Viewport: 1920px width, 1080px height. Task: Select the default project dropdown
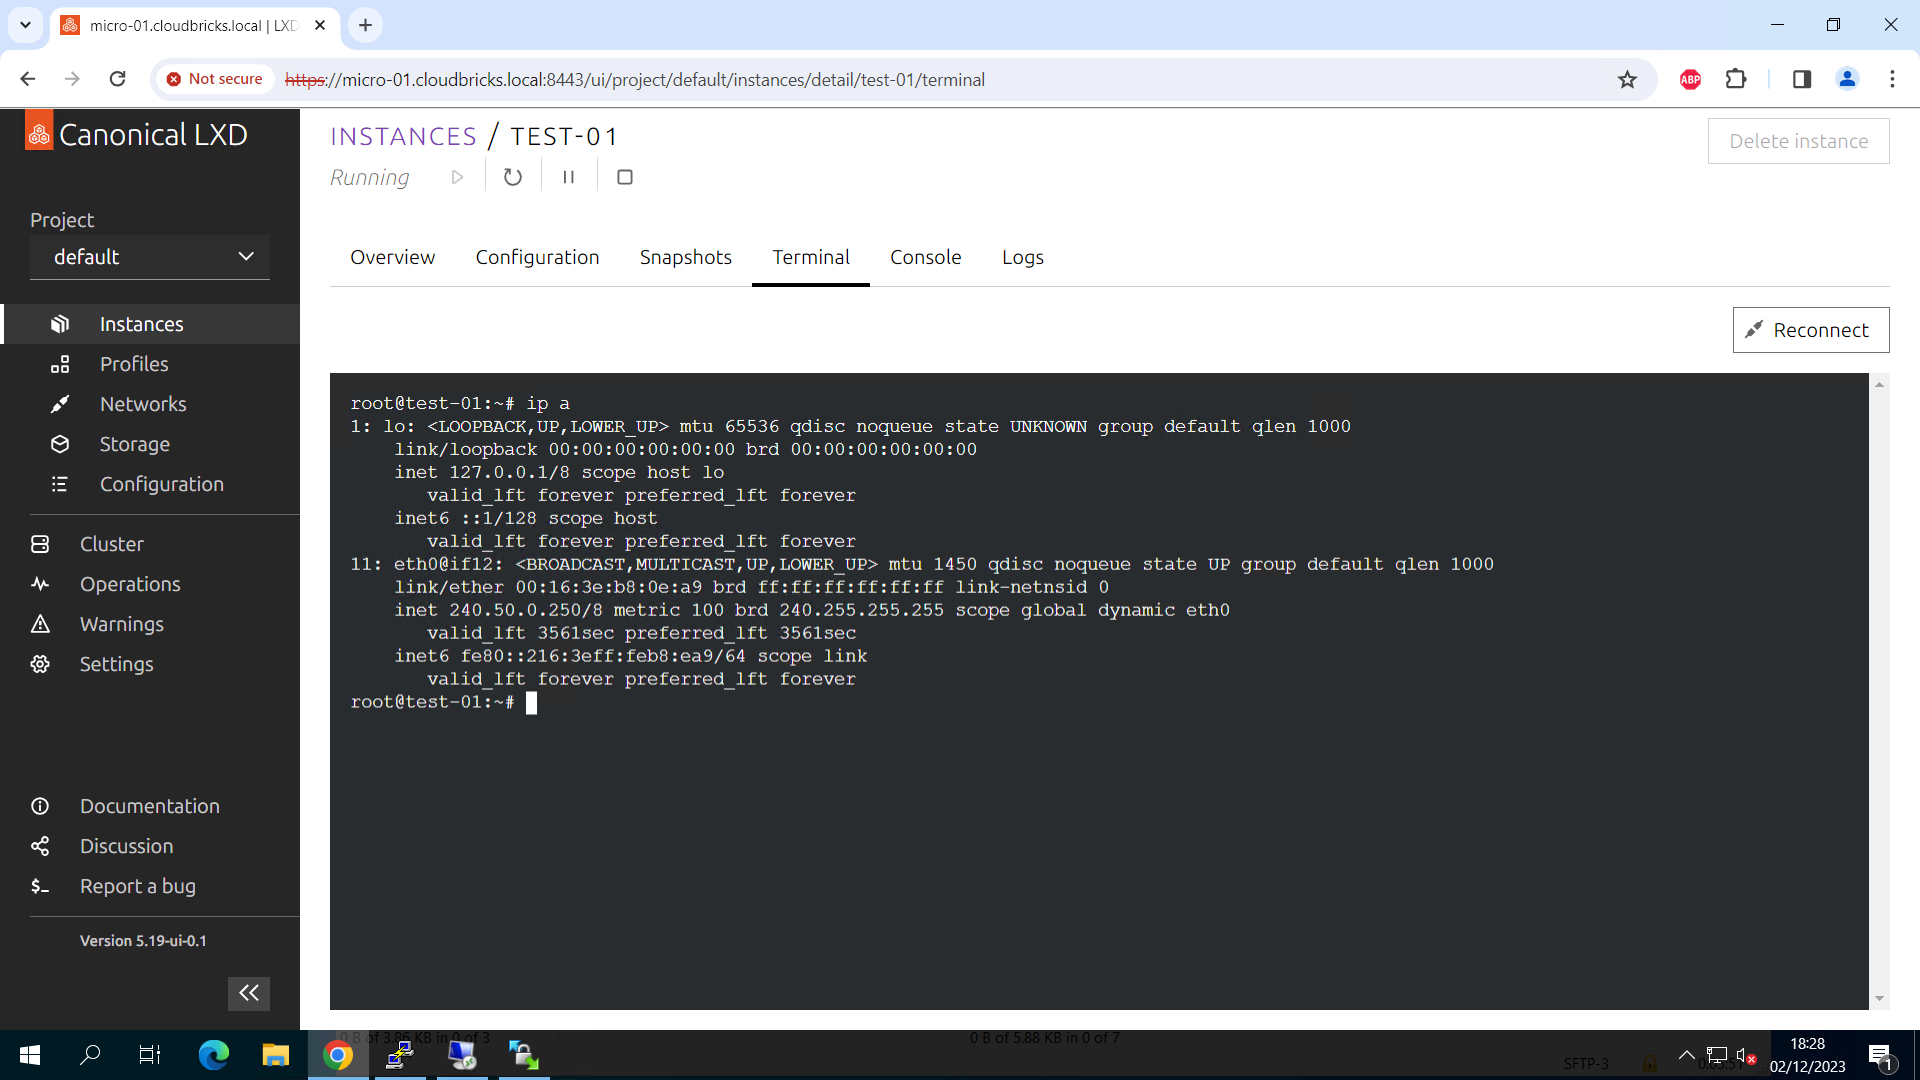click(149, 256)
